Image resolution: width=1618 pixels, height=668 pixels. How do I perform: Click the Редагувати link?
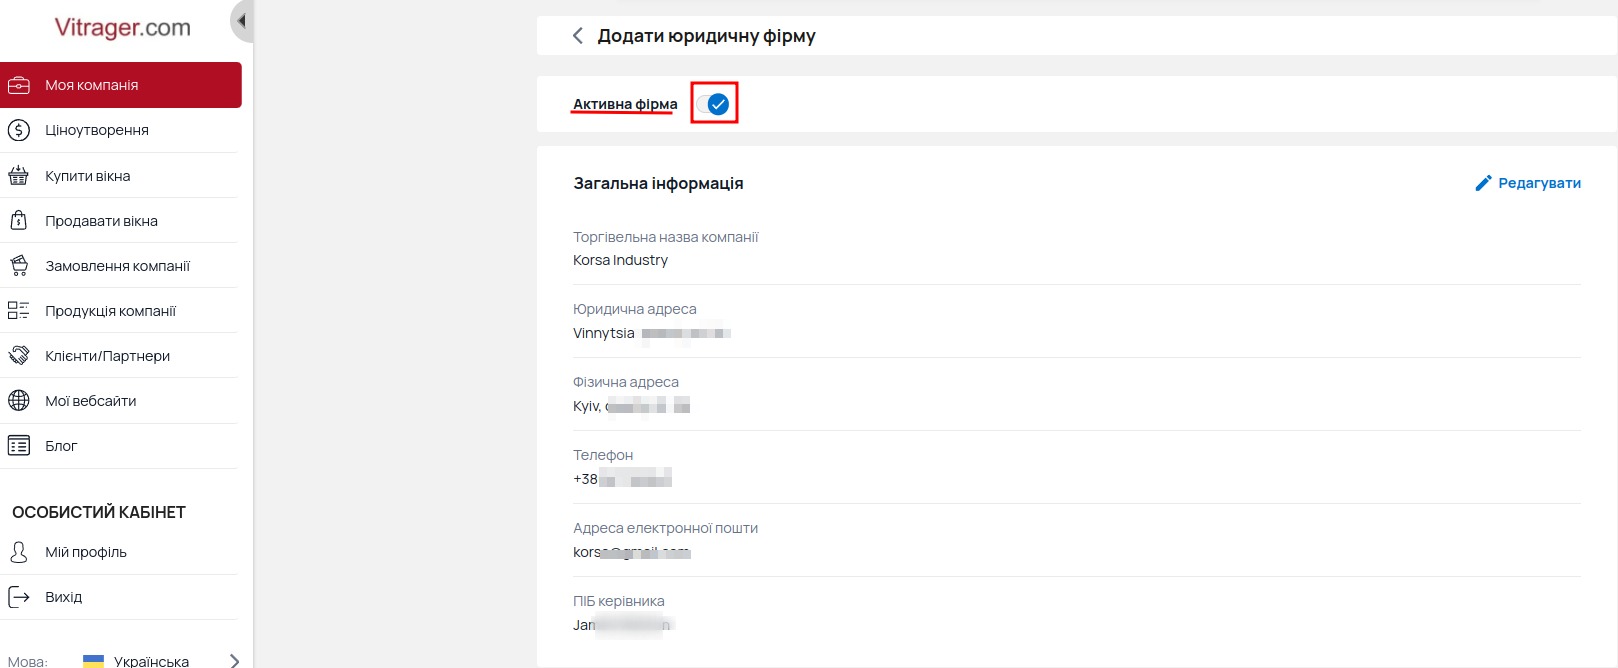[1539, 183]
